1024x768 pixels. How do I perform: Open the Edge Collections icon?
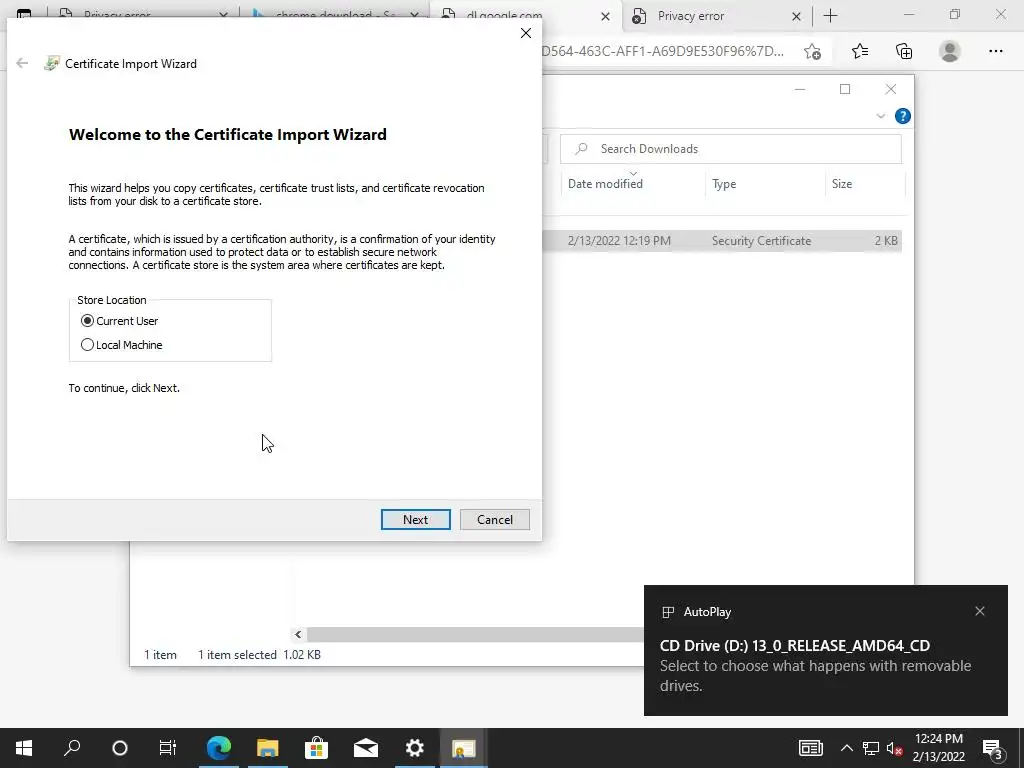[904, 51]
